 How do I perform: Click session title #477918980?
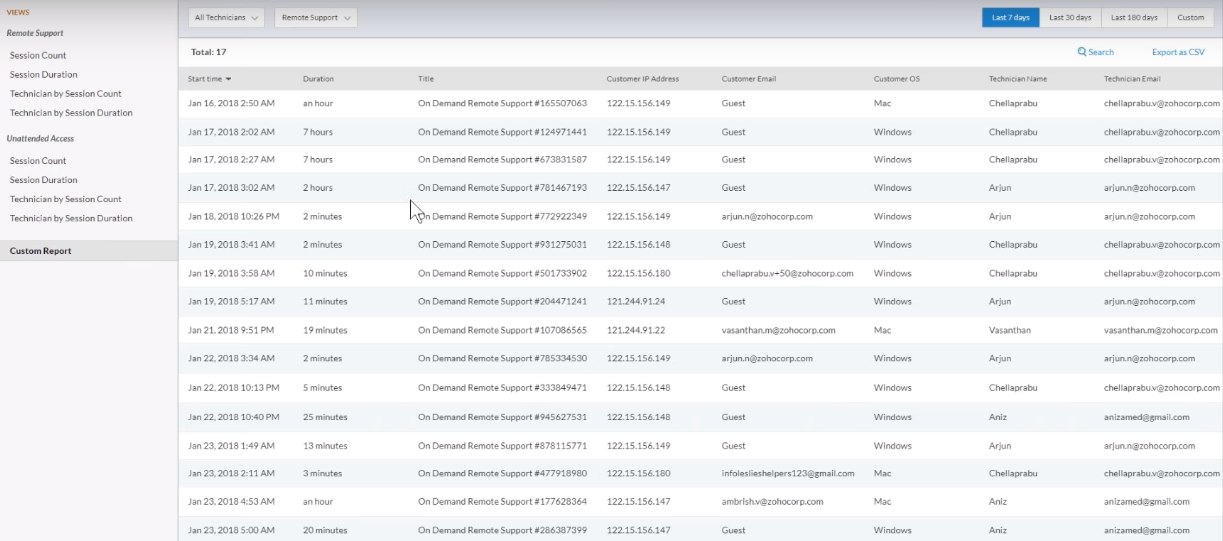click(502, 474)
